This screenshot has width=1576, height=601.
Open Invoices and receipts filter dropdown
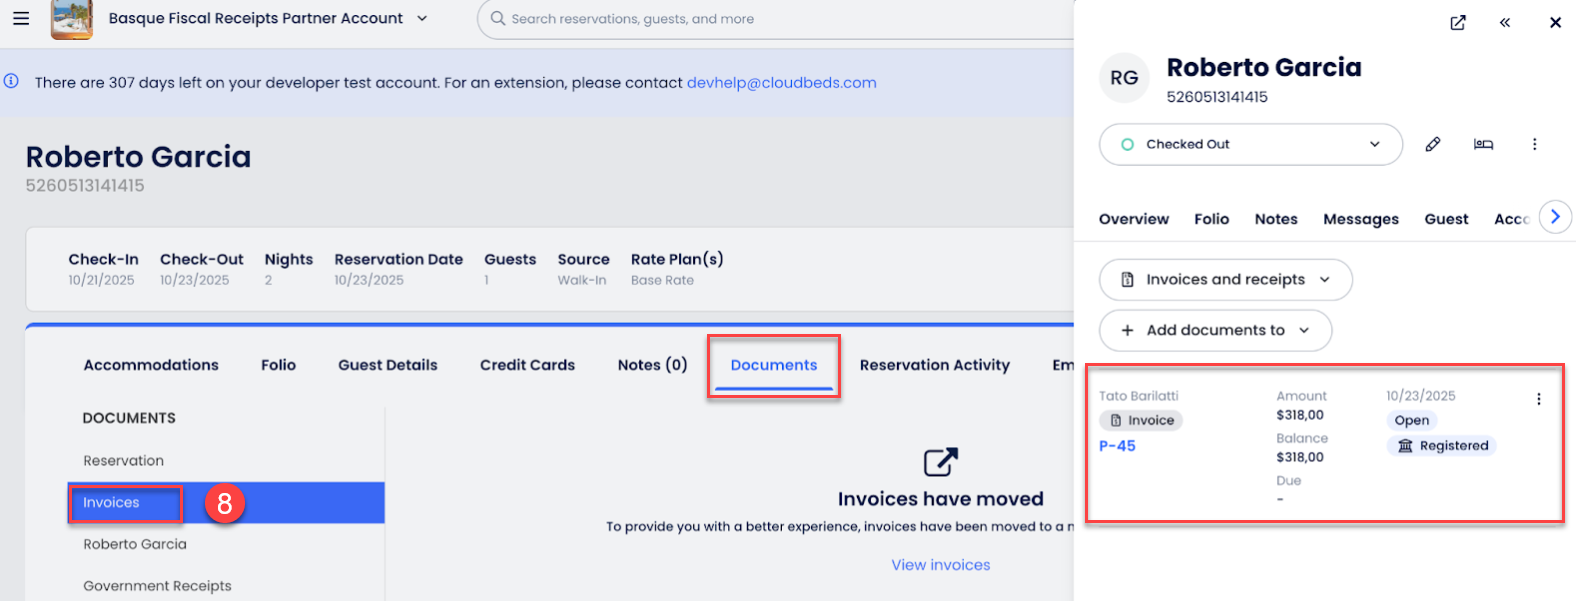1225,280
